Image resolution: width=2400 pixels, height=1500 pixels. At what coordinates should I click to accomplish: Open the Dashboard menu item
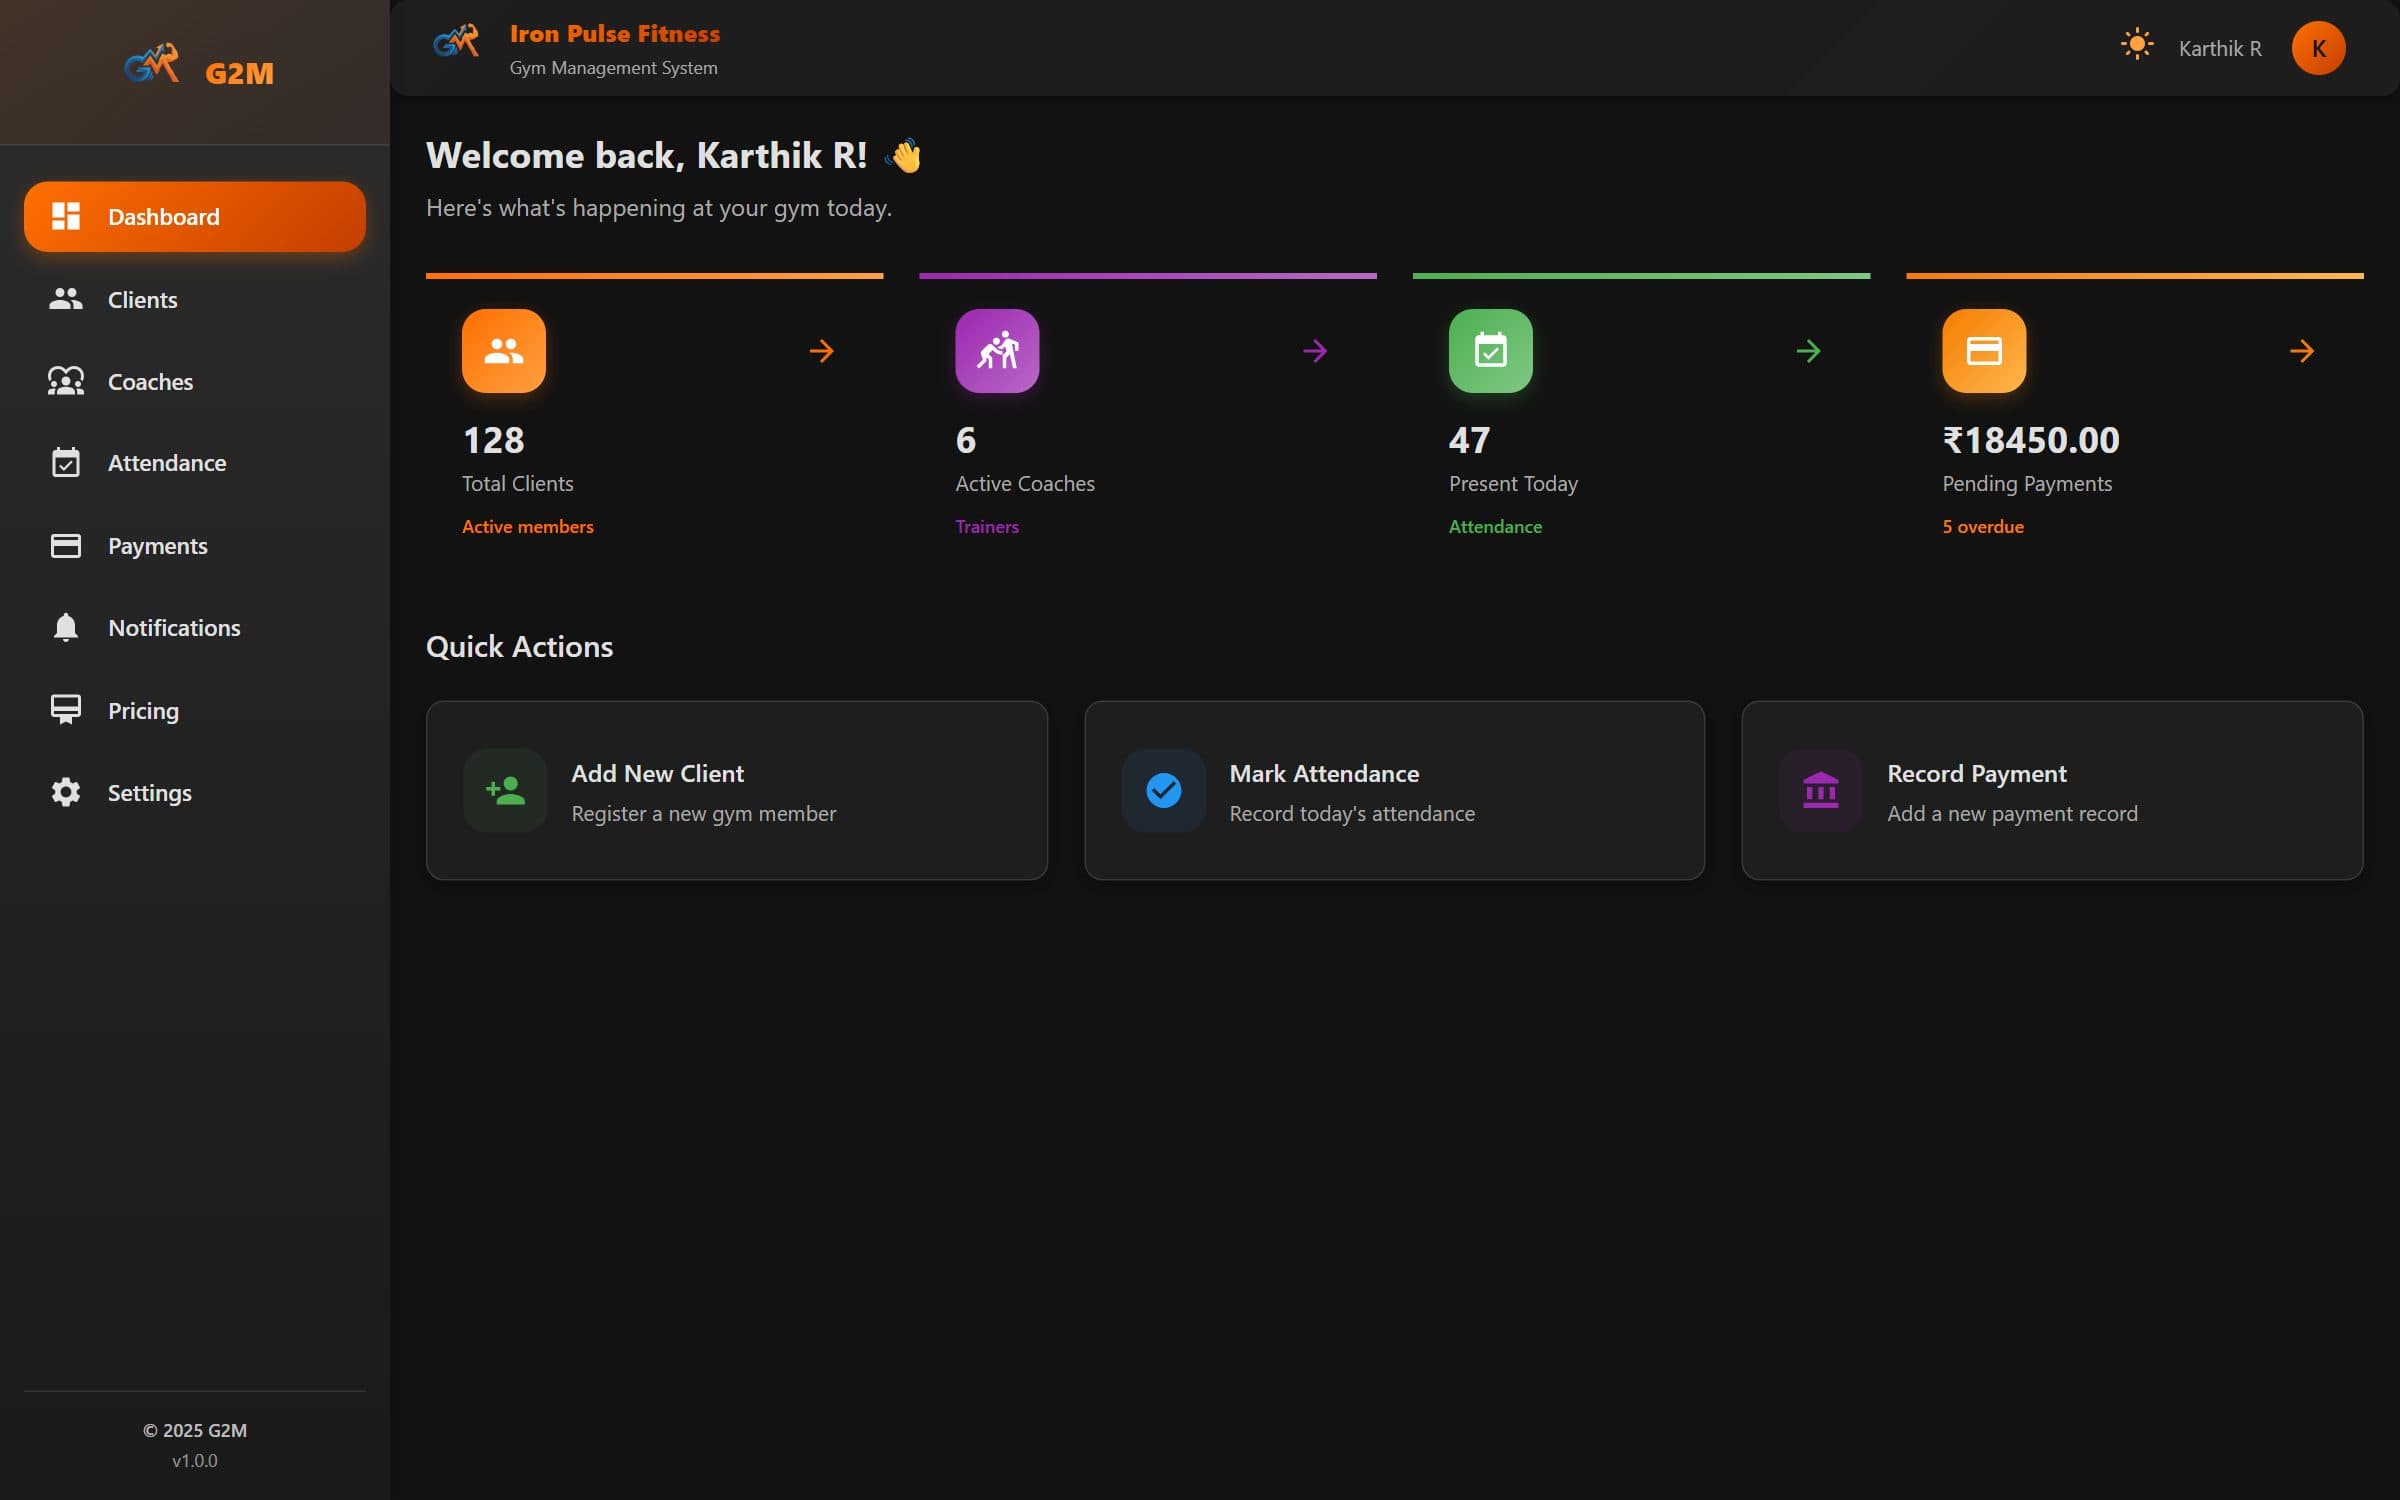pyautogui.click(x=195, y=217)
